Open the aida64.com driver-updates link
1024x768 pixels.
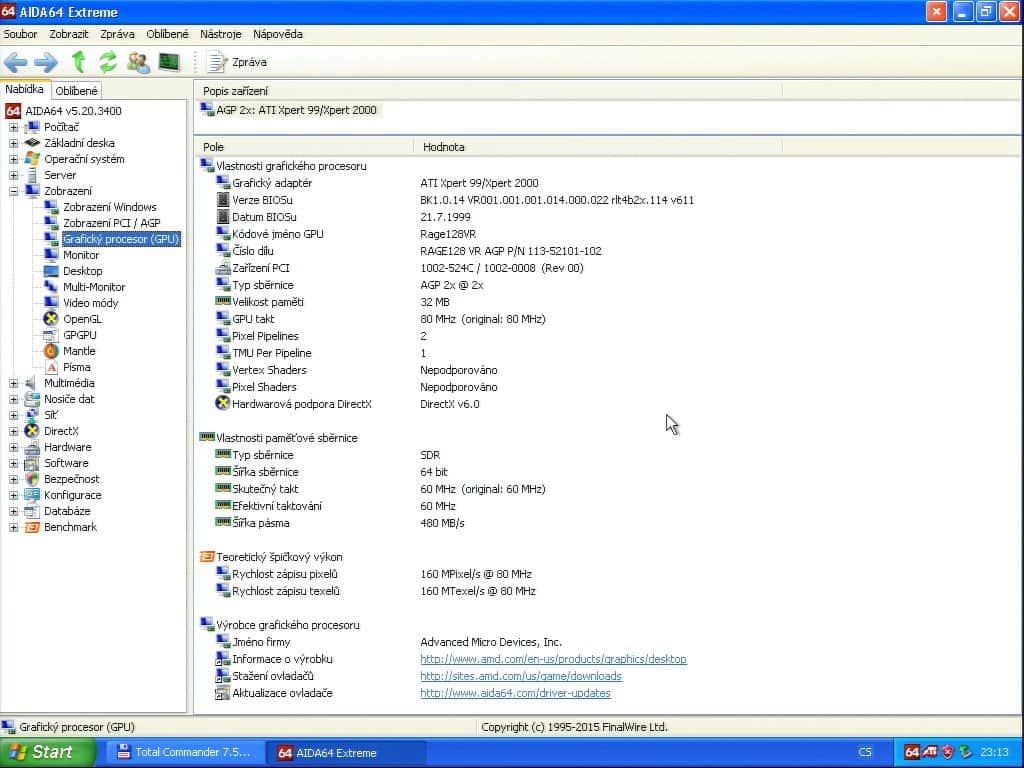pyautogui.click(x=515, y=693)
